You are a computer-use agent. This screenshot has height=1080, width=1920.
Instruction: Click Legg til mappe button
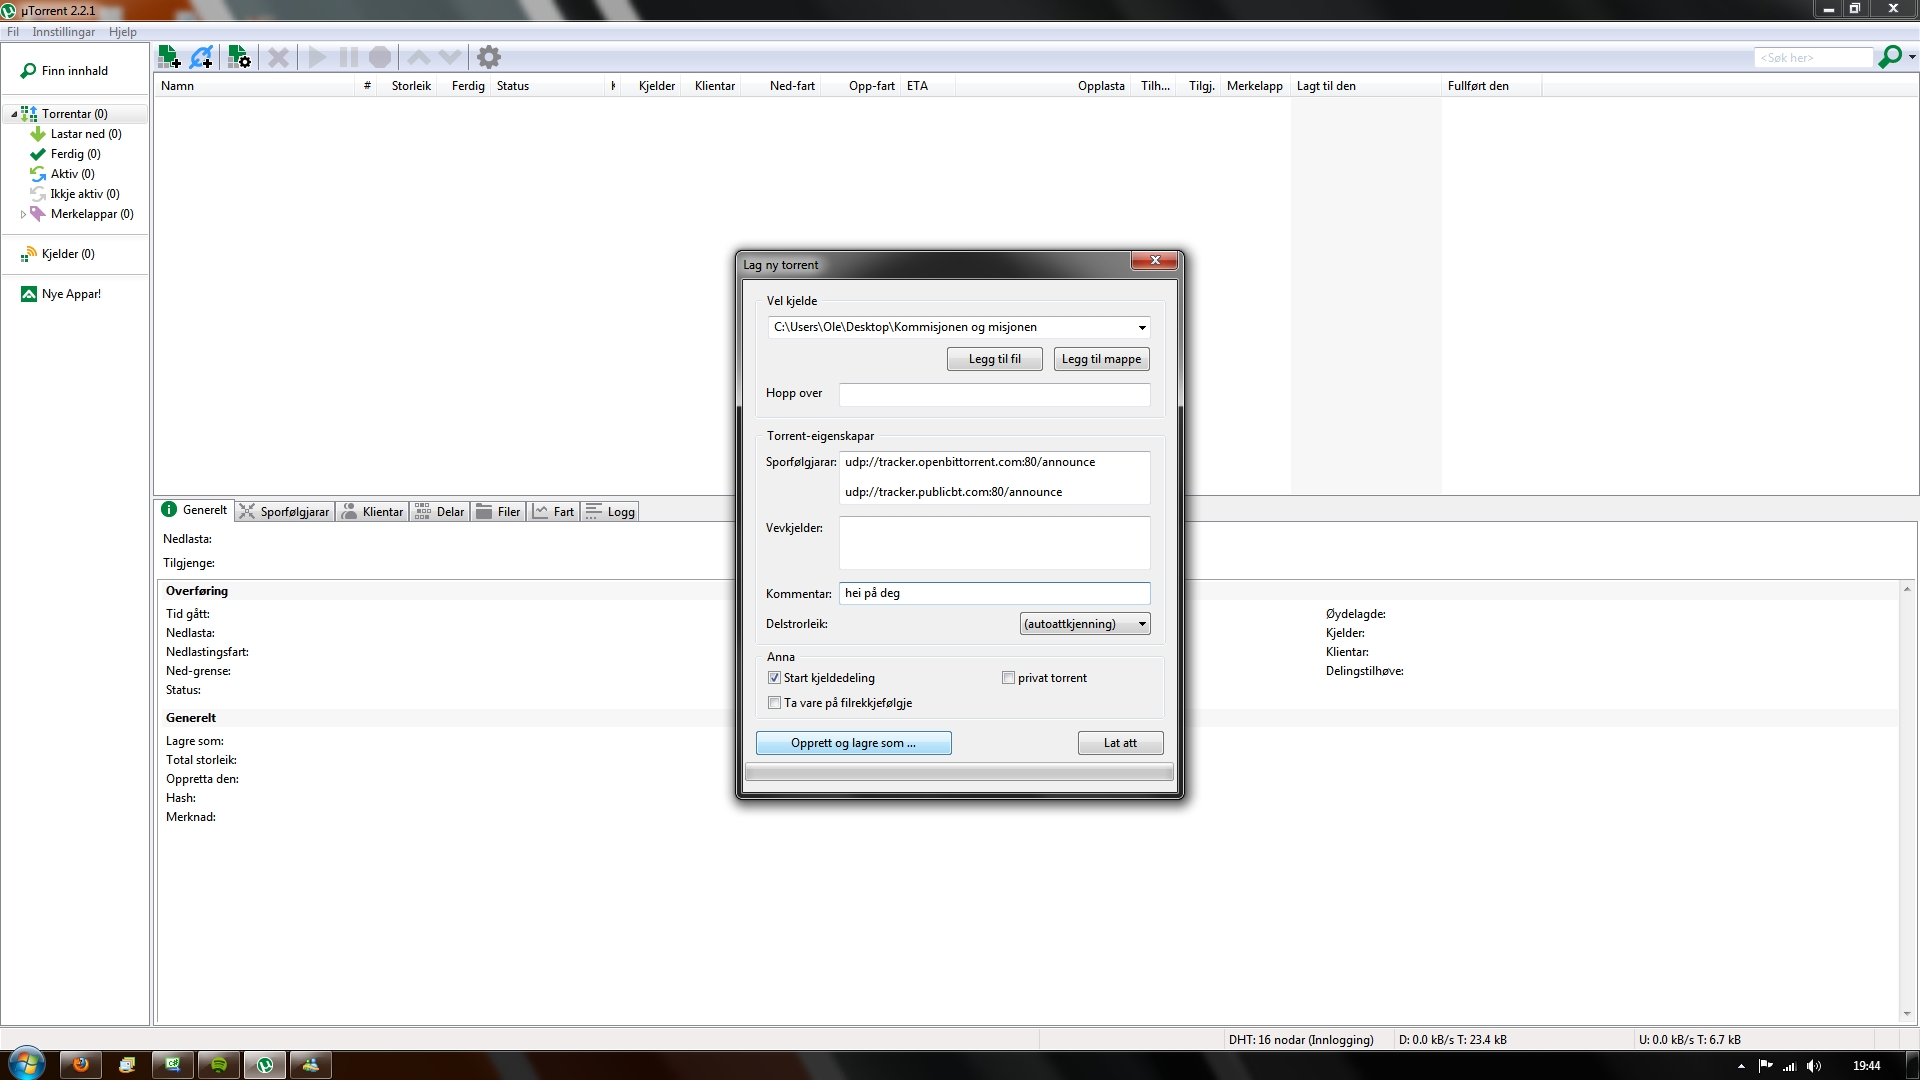pos(1101,359)
